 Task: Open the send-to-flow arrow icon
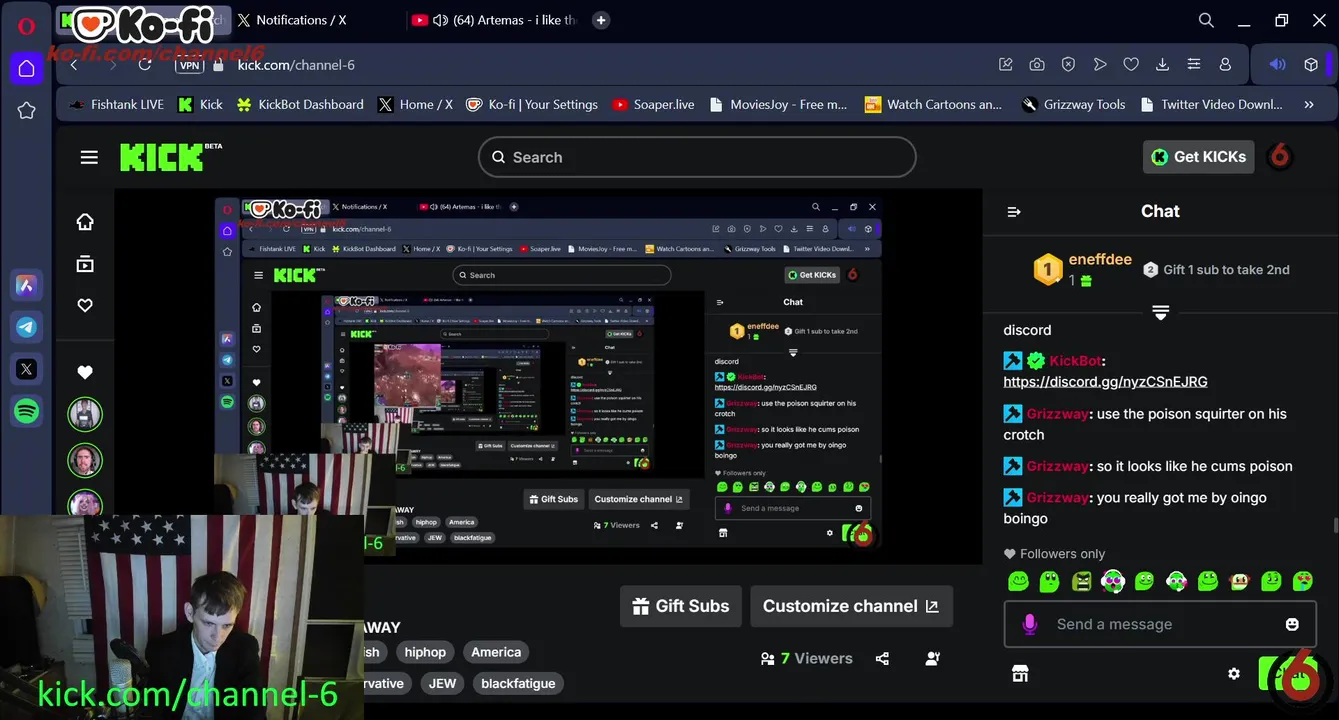click(x=1100, y=65)
